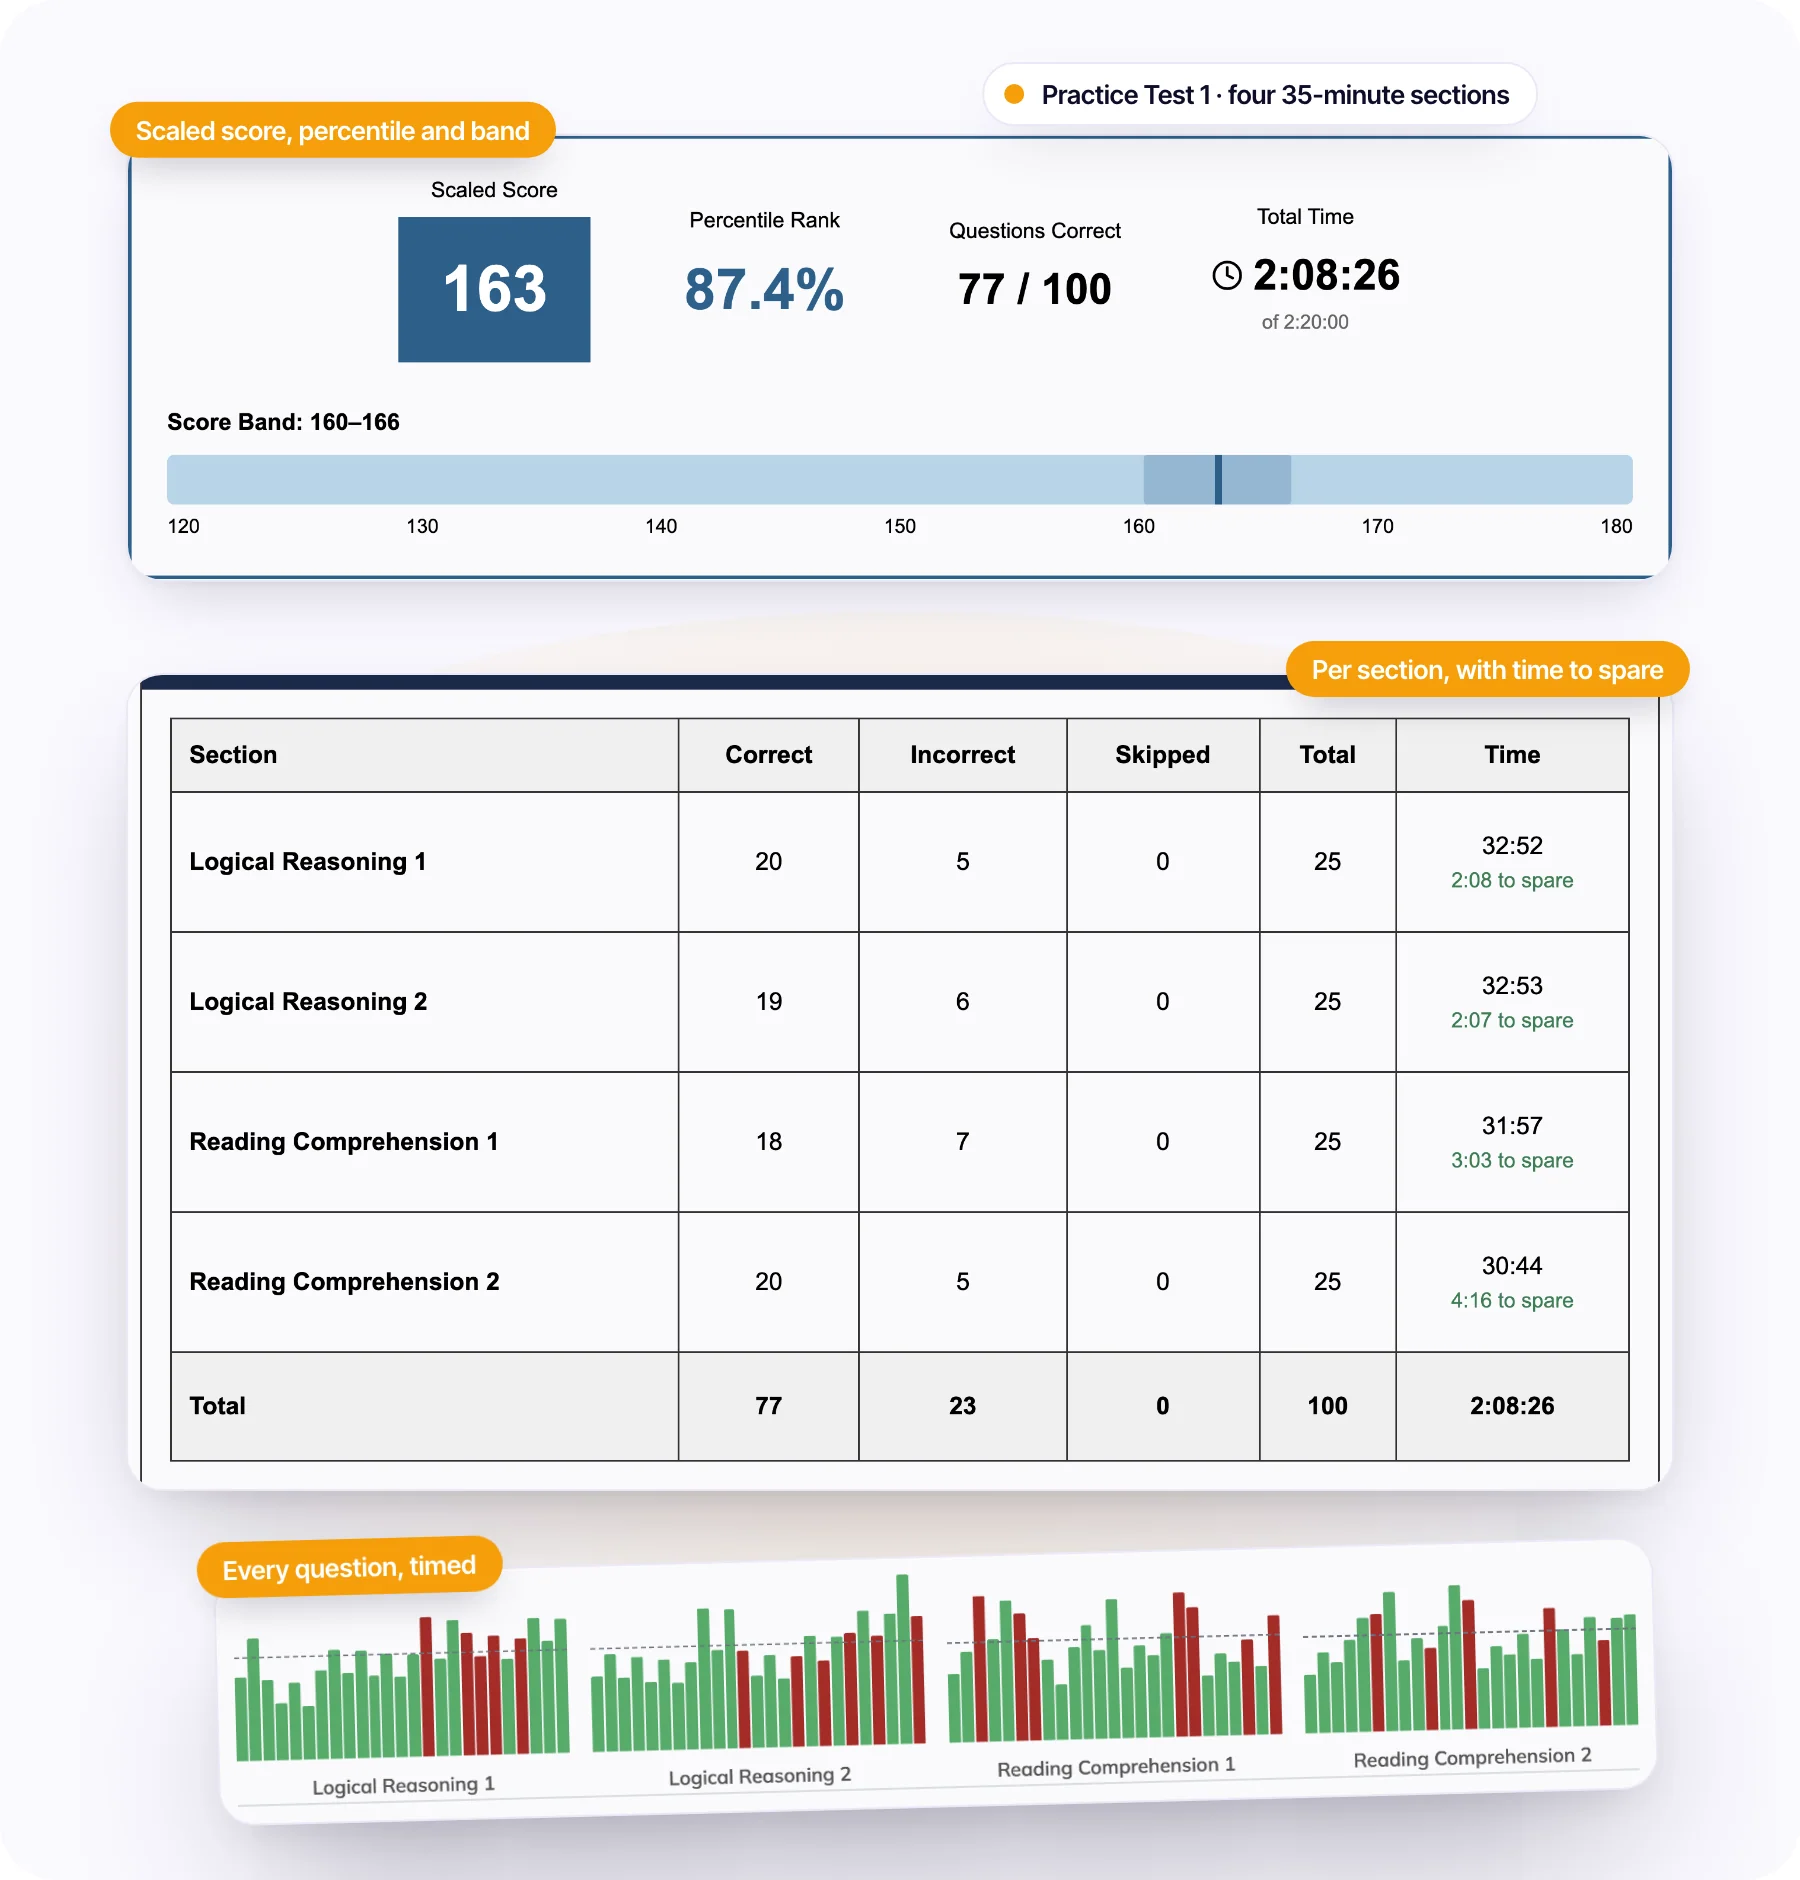1800x1880 pixels.
Task: Click the 'Every question, timed' tag
Action: [349, 1567]
